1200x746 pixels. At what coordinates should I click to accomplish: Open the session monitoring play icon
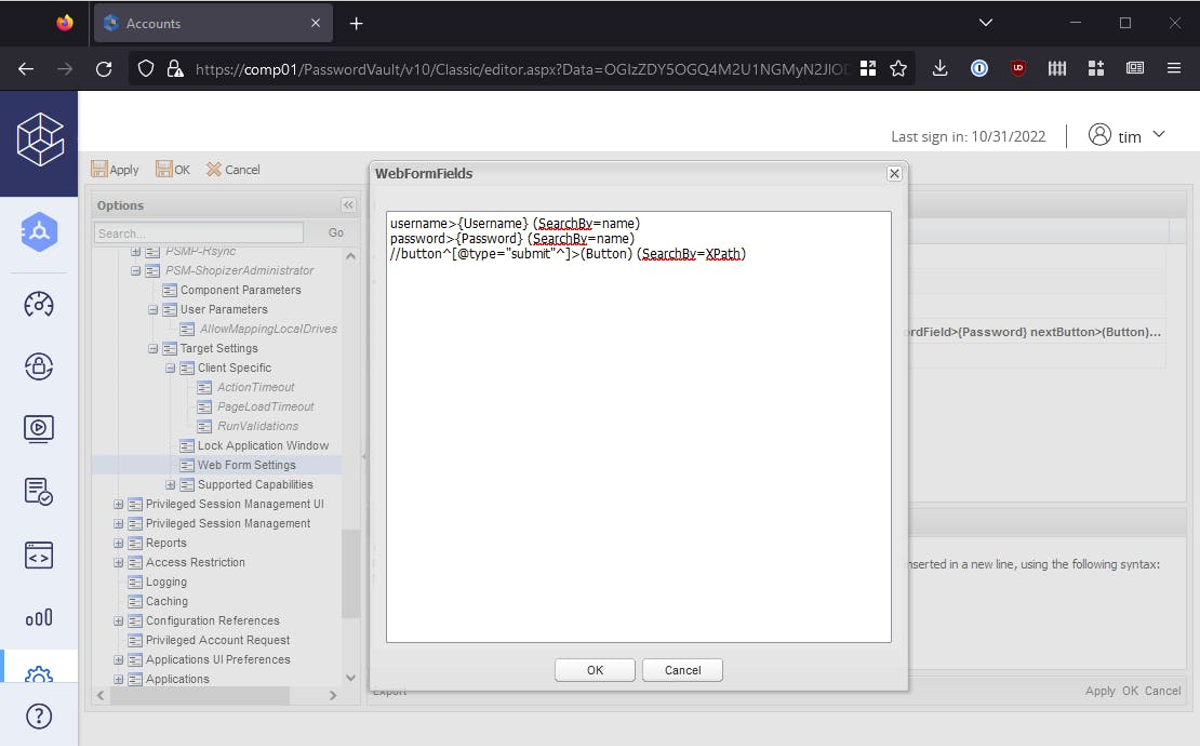pos(38,429)
